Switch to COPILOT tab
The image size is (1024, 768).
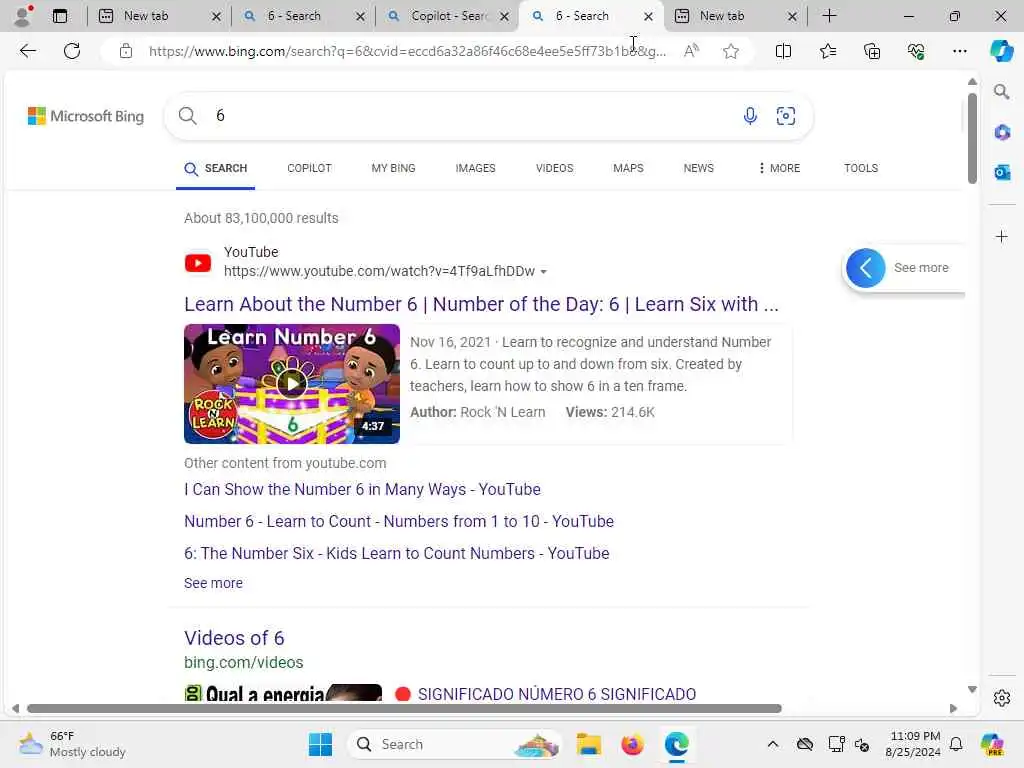point(309,168)
